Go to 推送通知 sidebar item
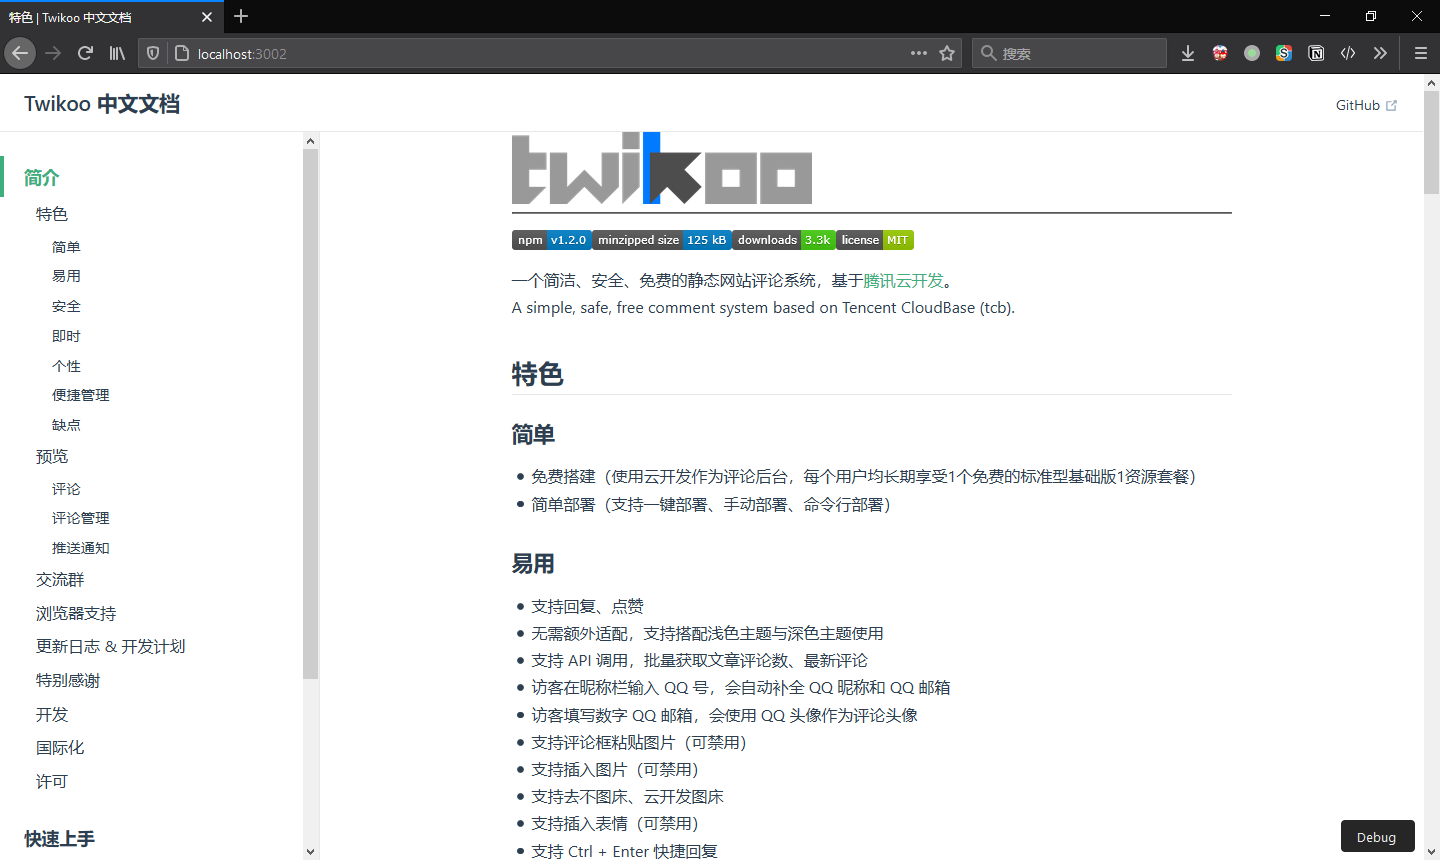Screen dimensions: 1440x860 tap(81, 548)
